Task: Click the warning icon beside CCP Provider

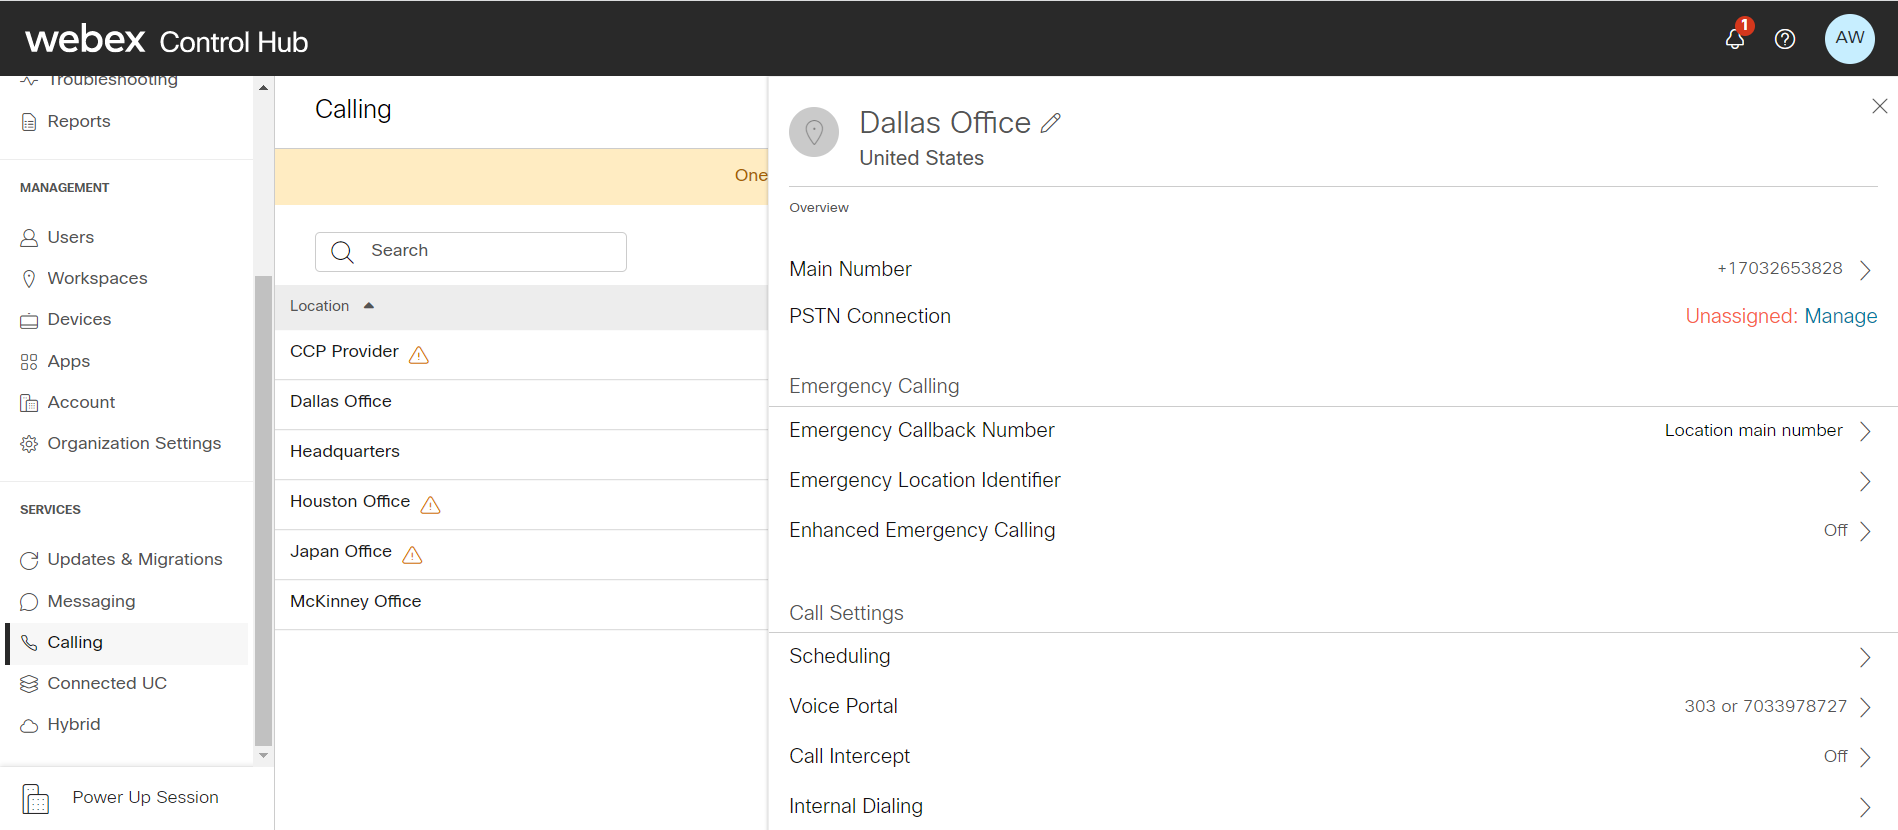Action: click(419, 355)
